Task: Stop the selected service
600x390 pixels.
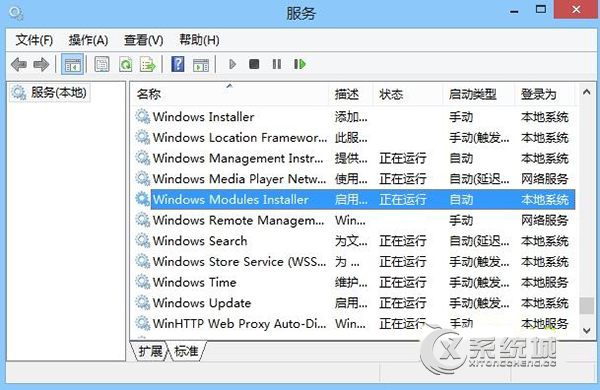Action: 254,64
